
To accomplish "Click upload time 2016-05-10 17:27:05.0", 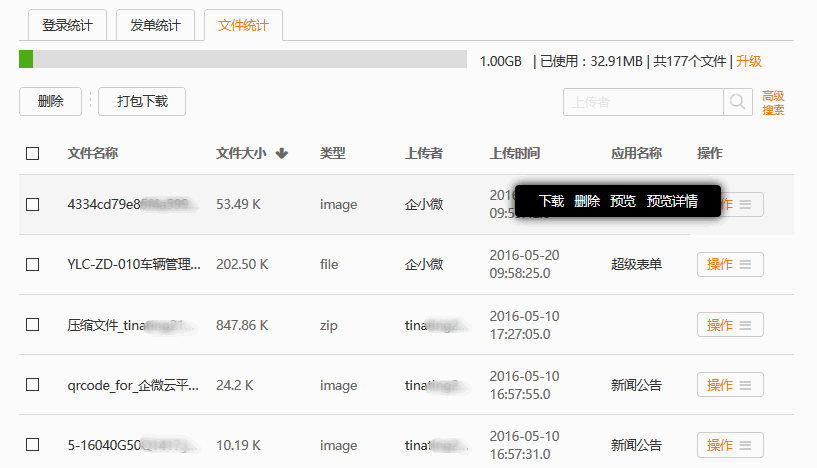I will pos(524,325).
